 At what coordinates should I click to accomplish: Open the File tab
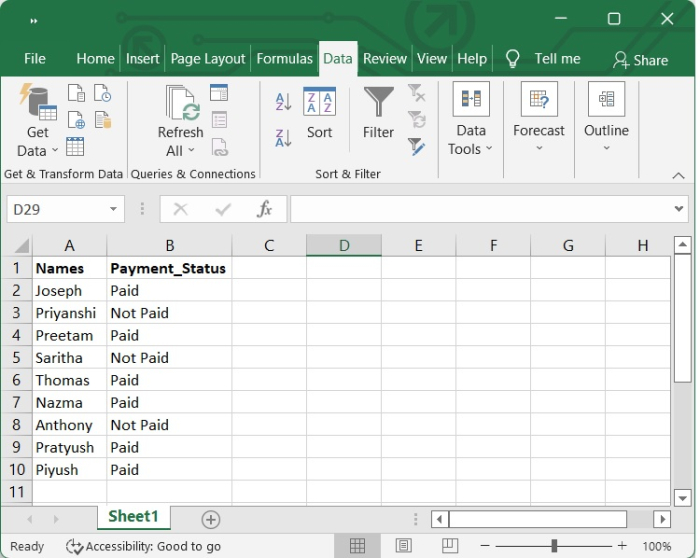35,58
